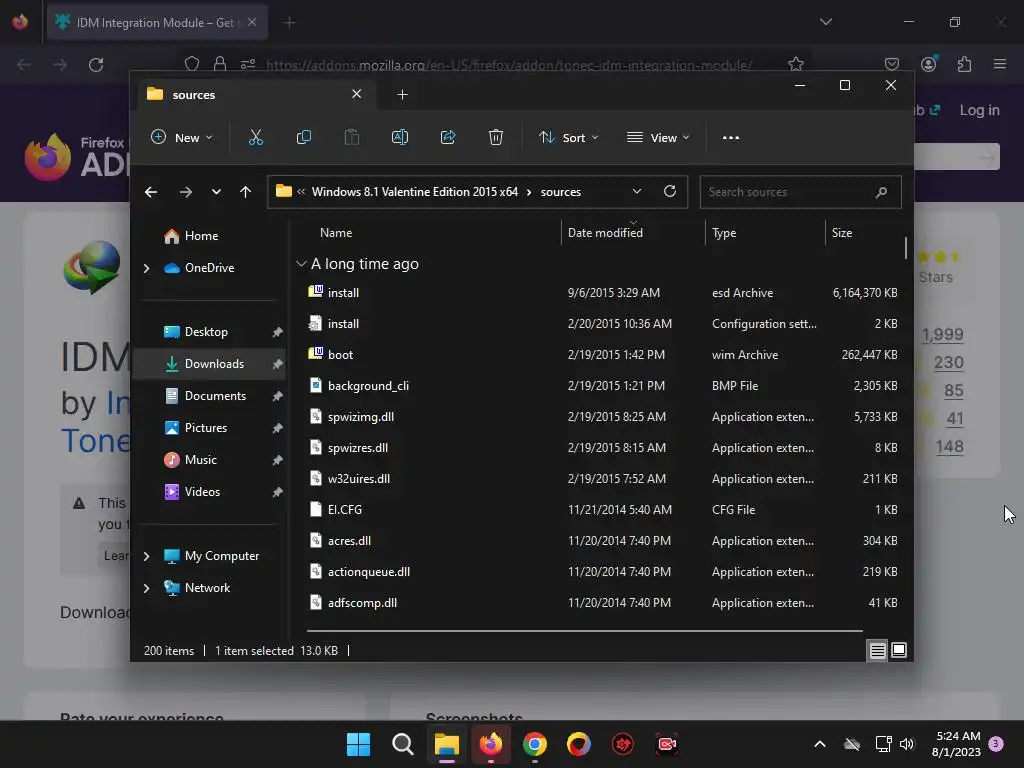
Task: Sort by Type column header
Action: pyautogui.click(x=724, y=232)
